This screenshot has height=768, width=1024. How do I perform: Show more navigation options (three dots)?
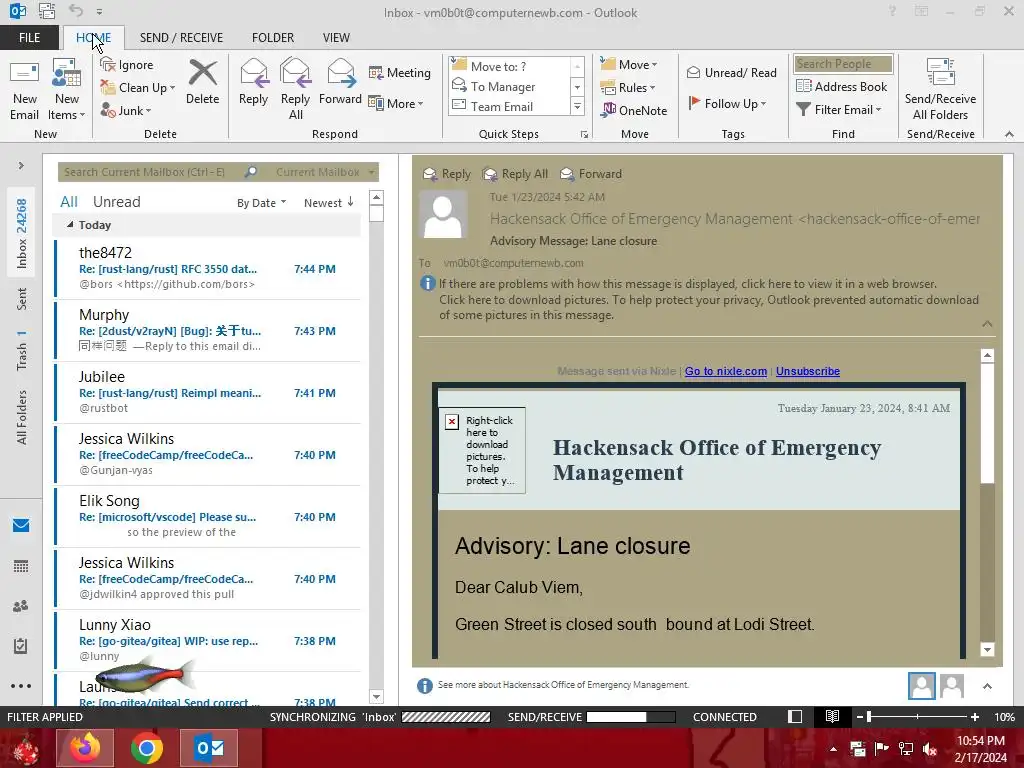click(x=21, y=686)
